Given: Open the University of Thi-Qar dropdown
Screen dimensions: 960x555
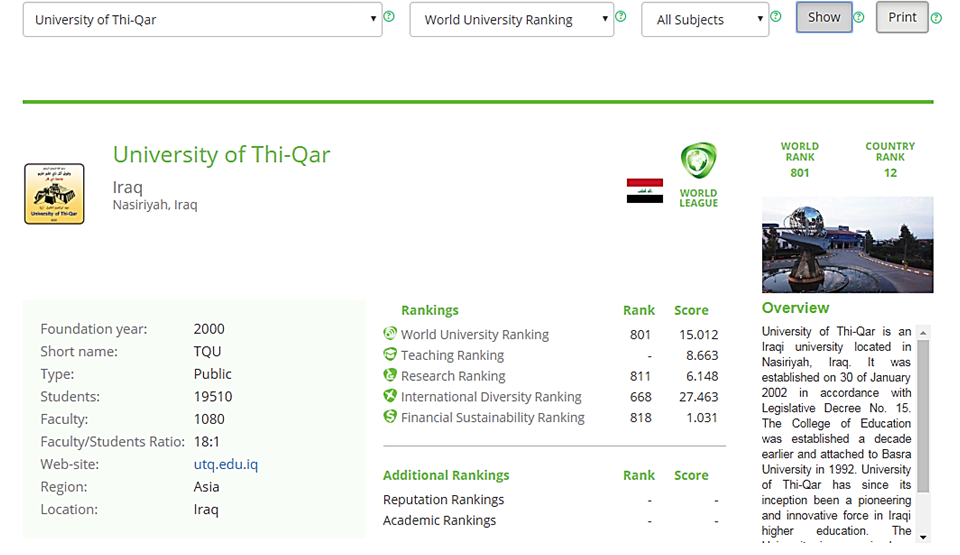Looking at the screenshot, I should 202,20.
